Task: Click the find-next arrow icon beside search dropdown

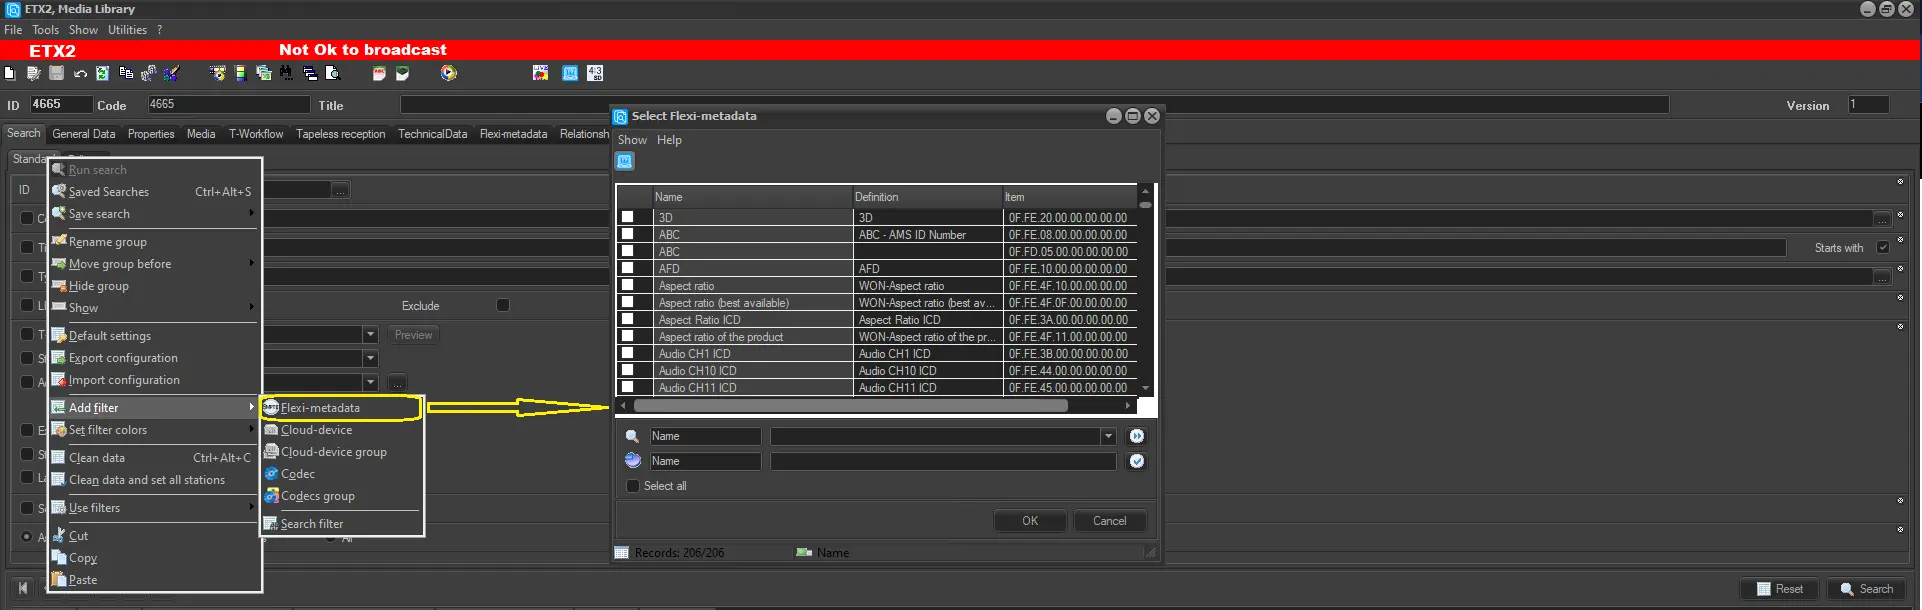Action: (x=1137, y=436)
